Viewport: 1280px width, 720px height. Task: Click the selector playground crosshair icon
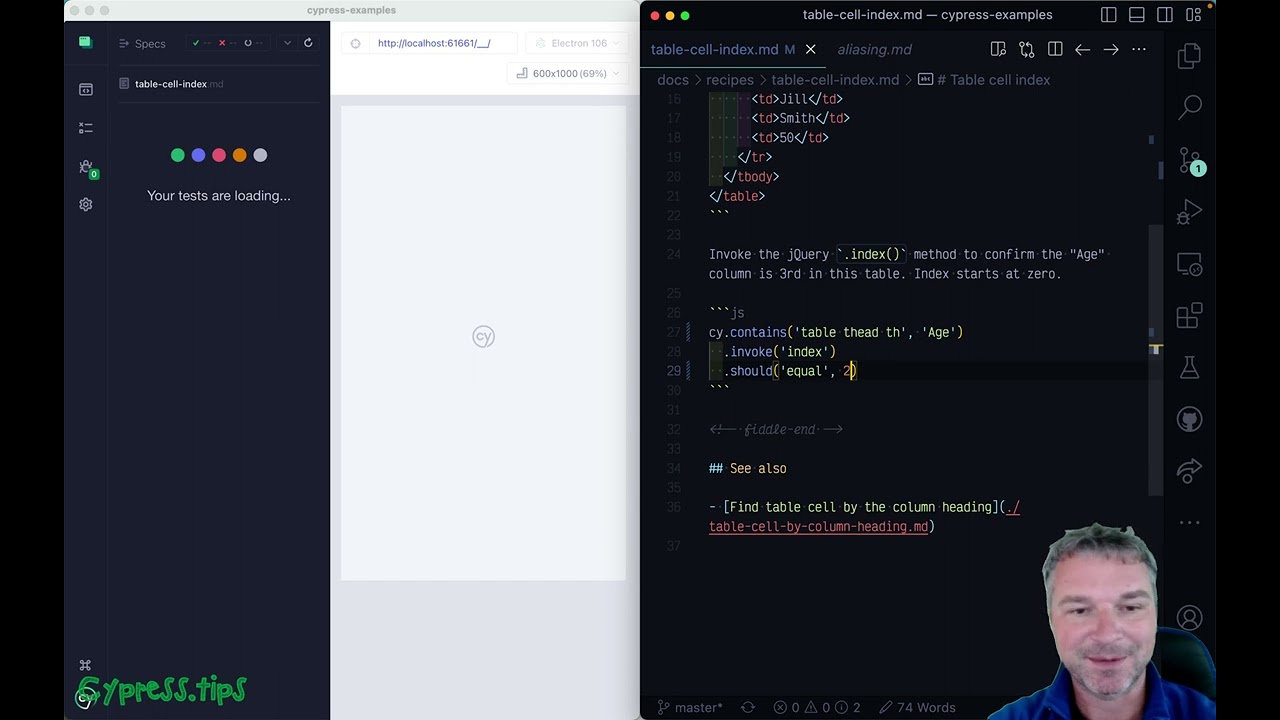click(355, 44)
